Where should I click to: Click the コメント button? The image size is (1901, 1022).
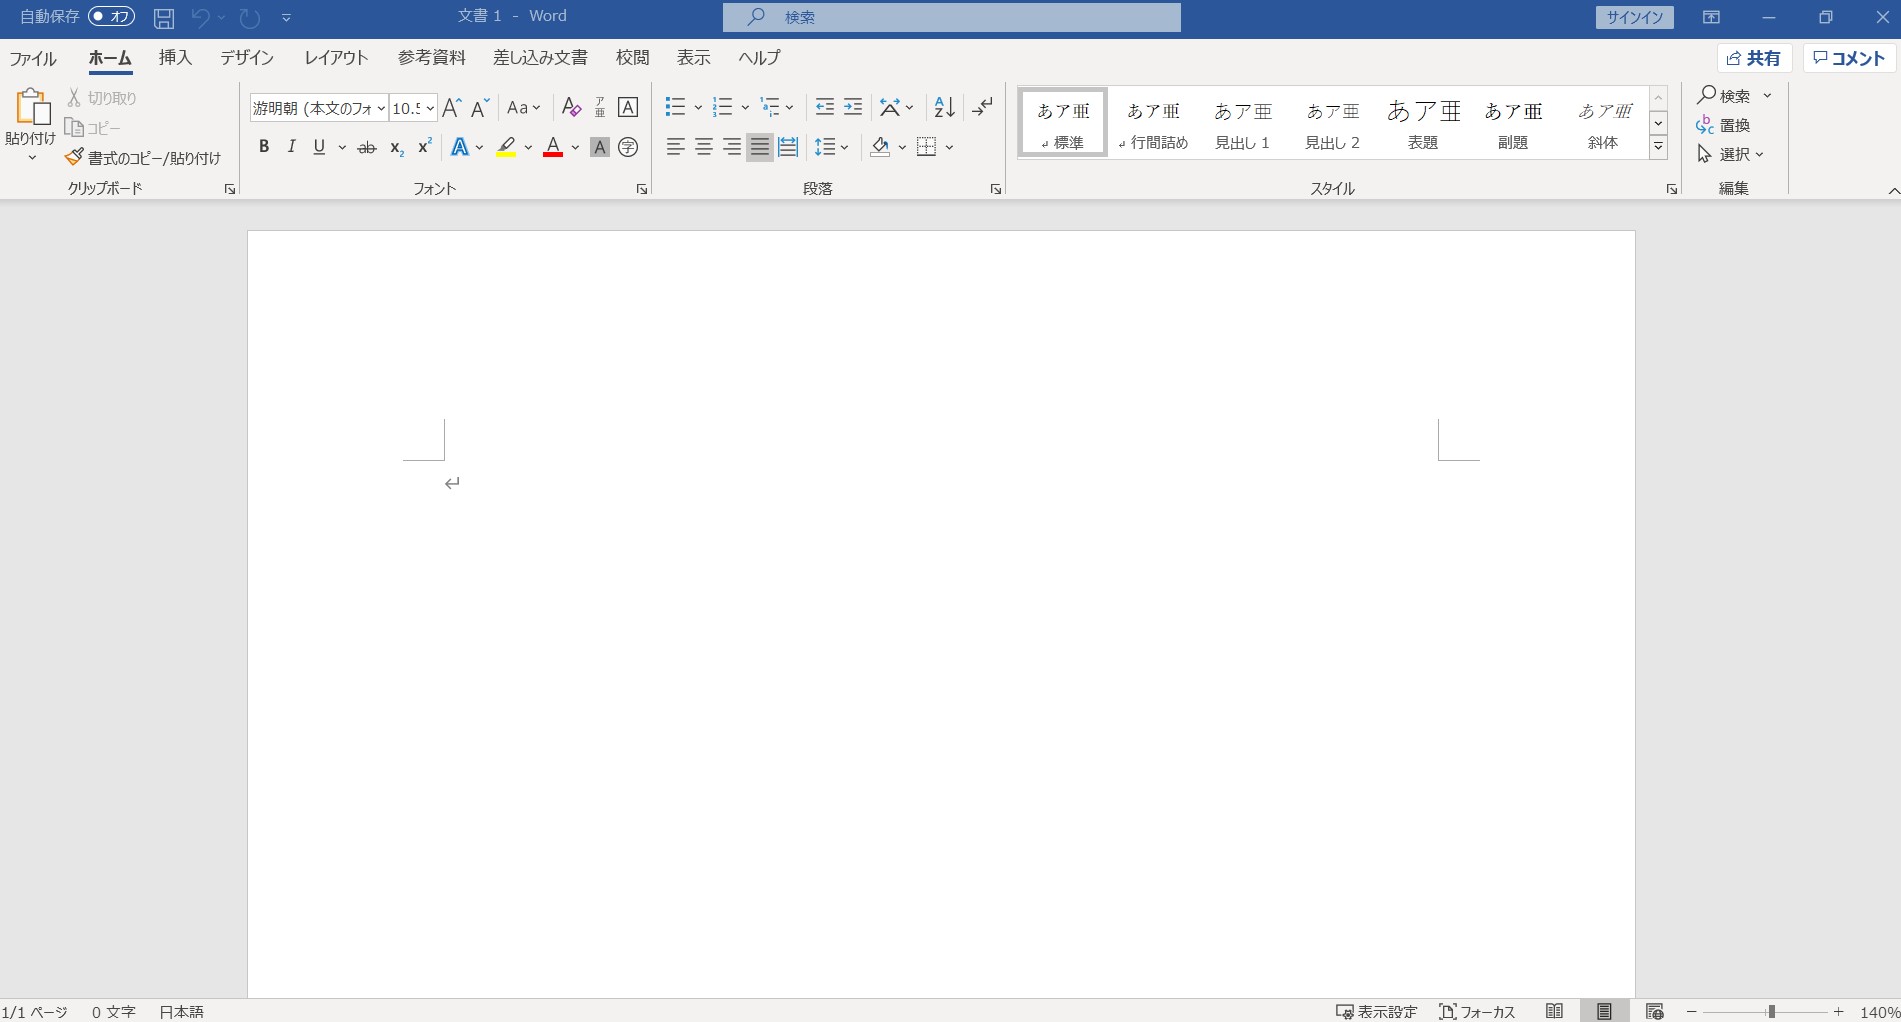point(1850,58)
